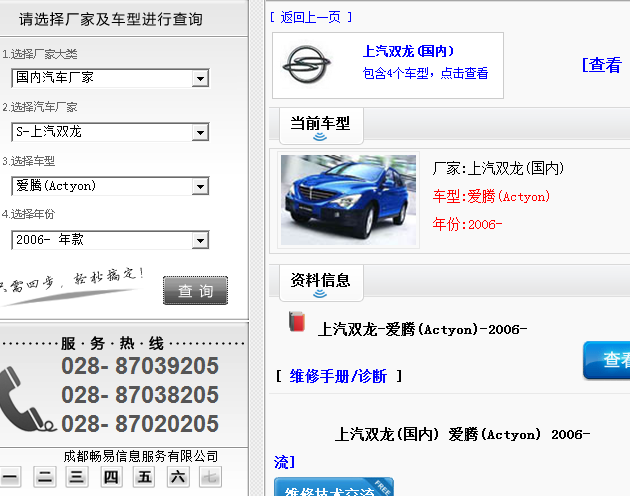The image size is (630, 496).
Task: Click the 流] link text
Action: pyautogui.click(x=284, y=462)
